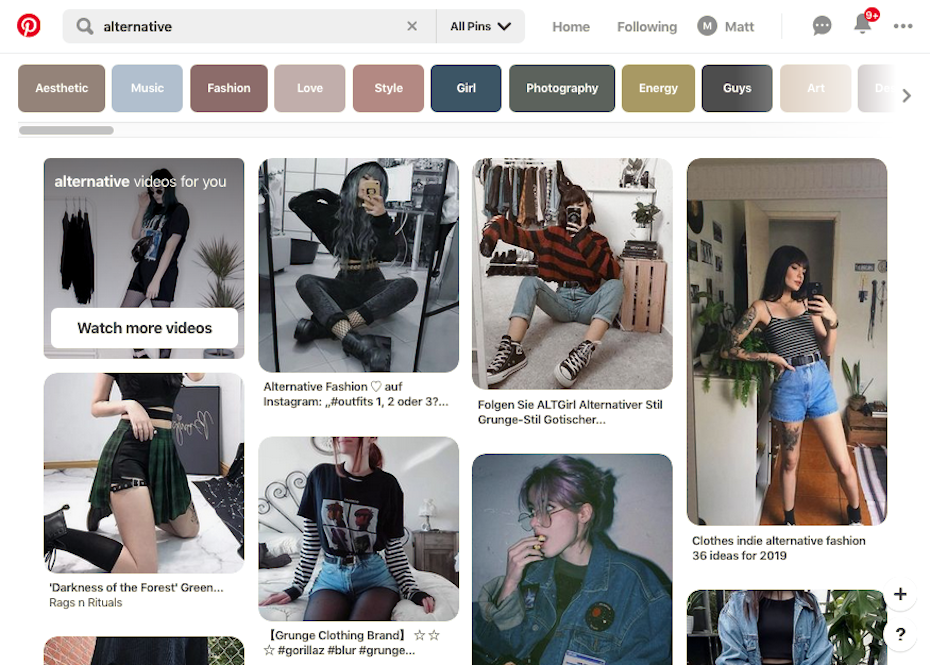Screen dimensions: 930x665
Task: Click the Pinterest logo icon
Action: [x=28, y=26]
